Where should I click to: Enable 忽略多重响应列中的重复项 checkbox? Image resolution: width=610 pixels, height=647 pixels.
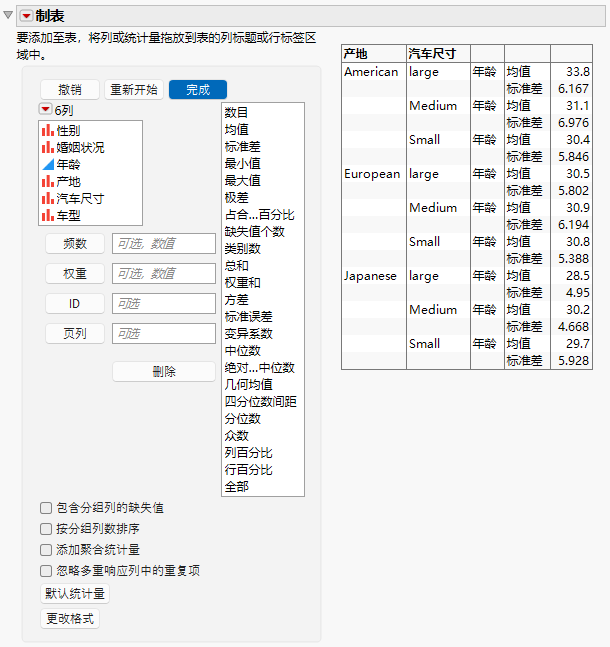tap(46, 571)
